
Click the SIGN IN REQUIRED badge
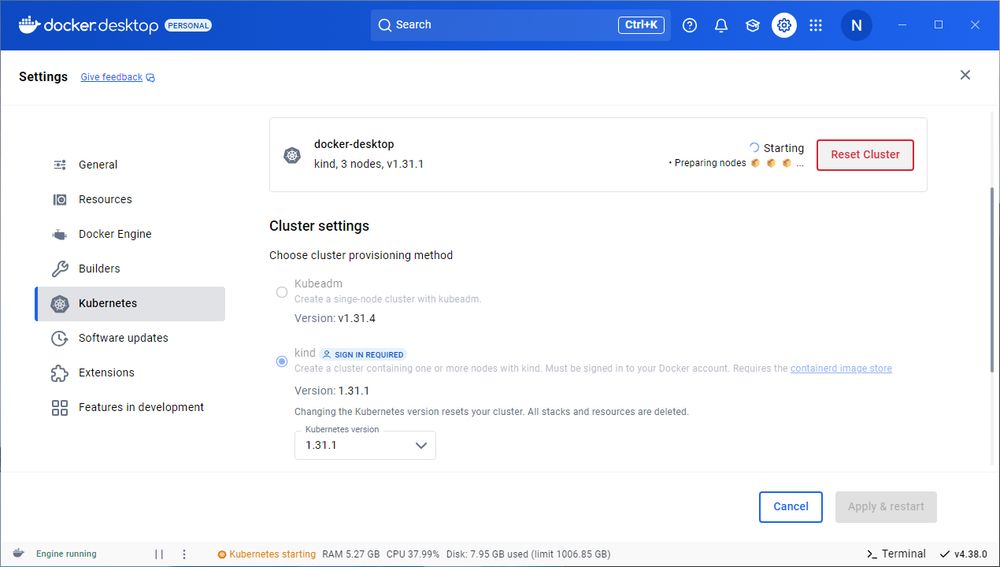coord(363,354)
